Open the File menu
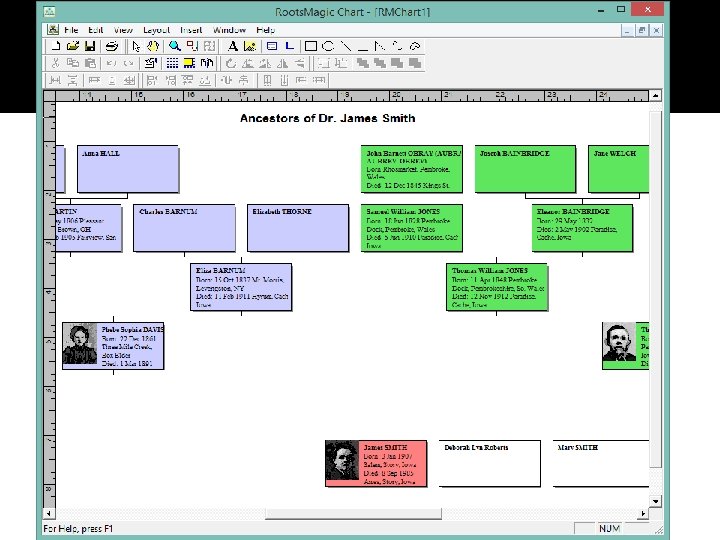 [71, 30]
